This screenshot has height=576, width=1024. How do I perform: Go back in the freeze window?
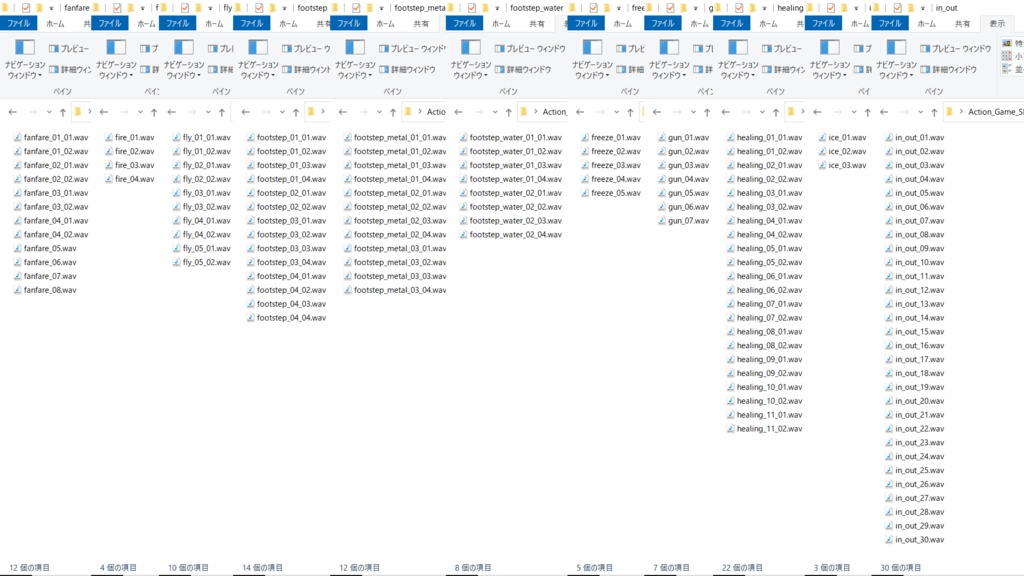580,112
